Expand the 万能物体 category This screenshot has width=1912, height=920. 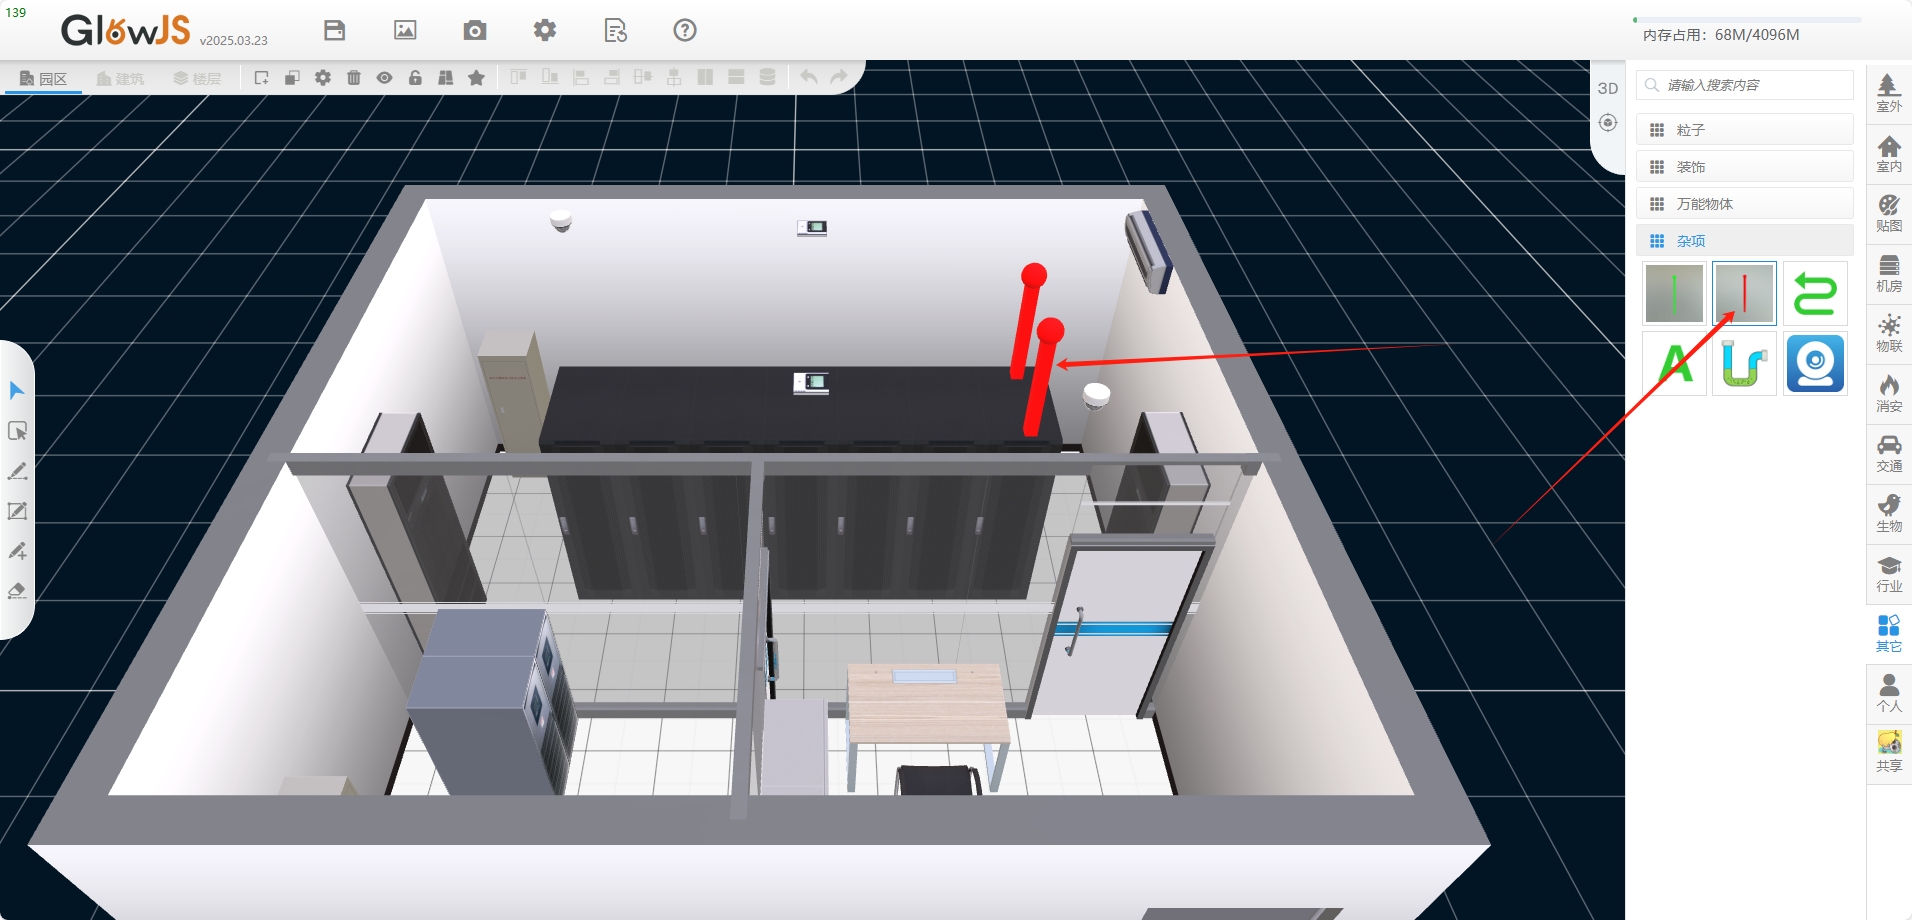coord(1745,204)
